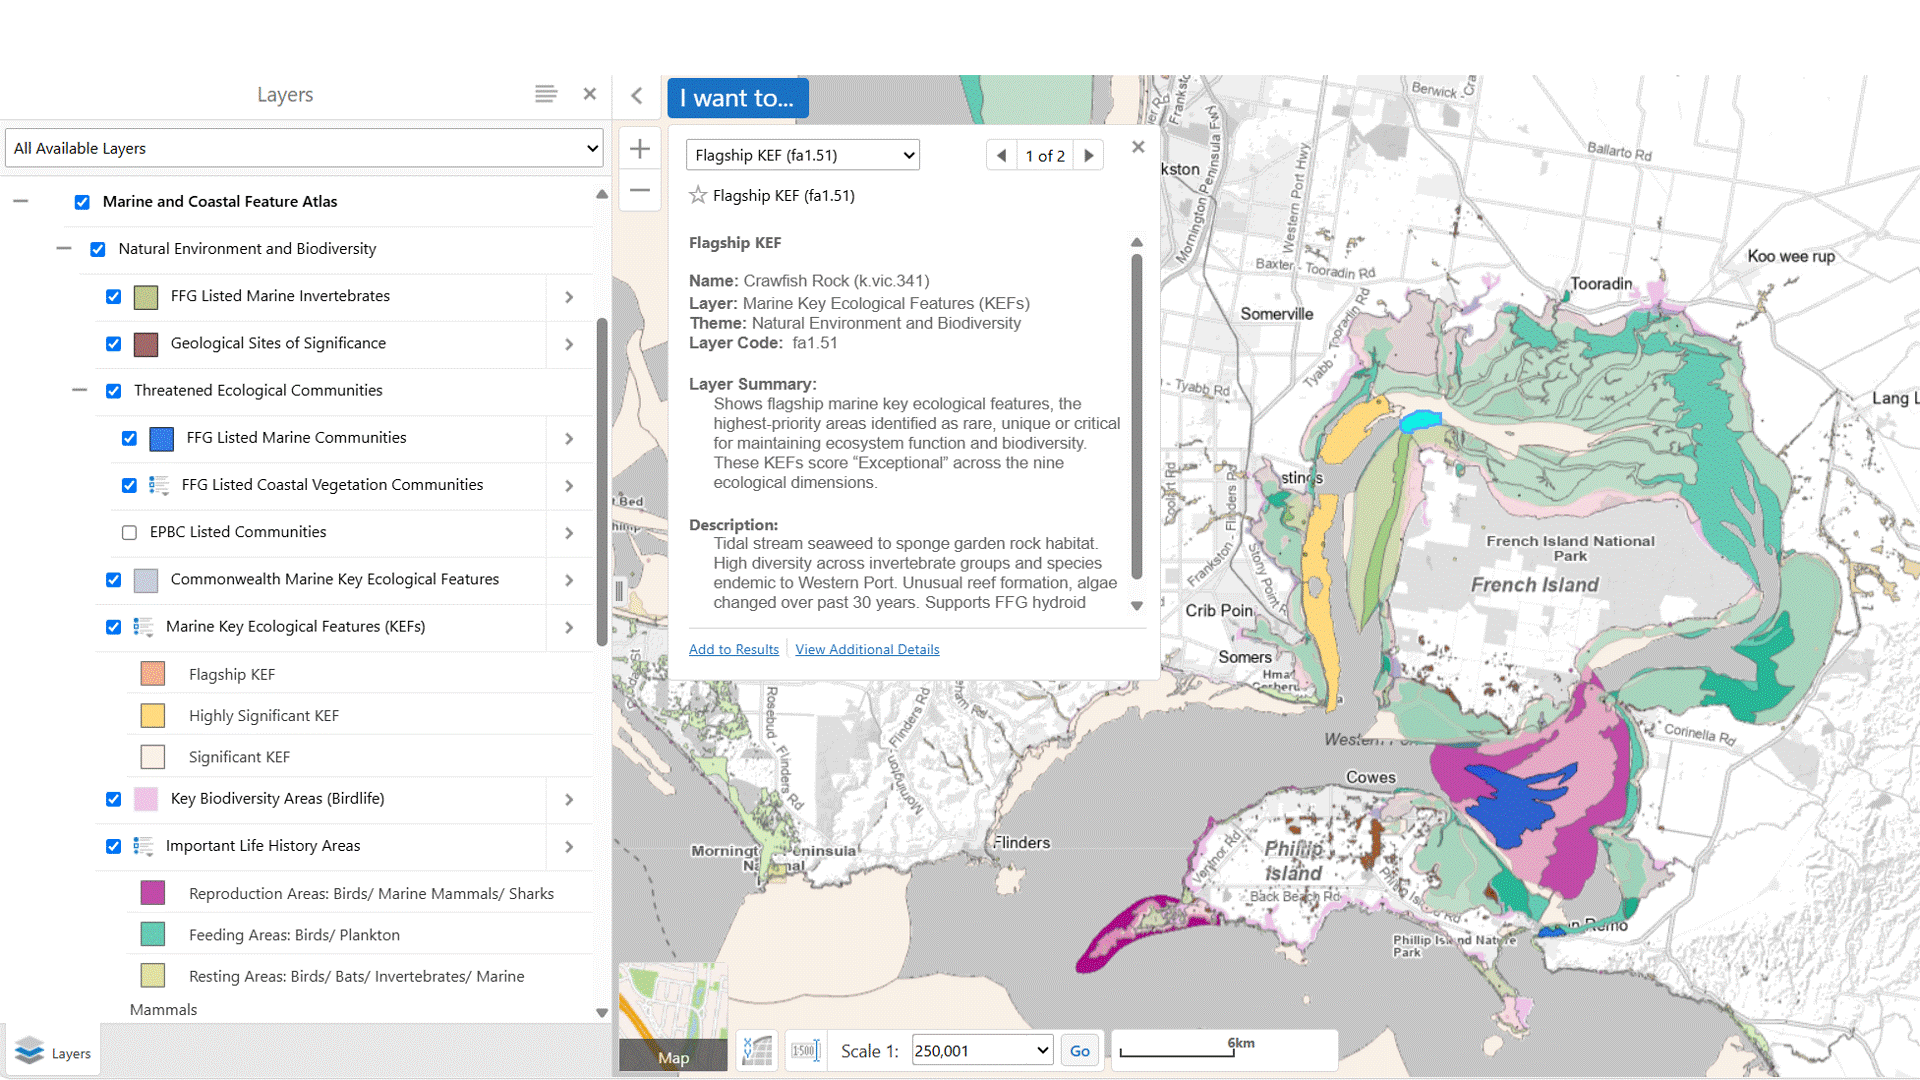Open Flagship KEF (fa1.51) result dropdown
The image size is (1920, 1080).
803,155
